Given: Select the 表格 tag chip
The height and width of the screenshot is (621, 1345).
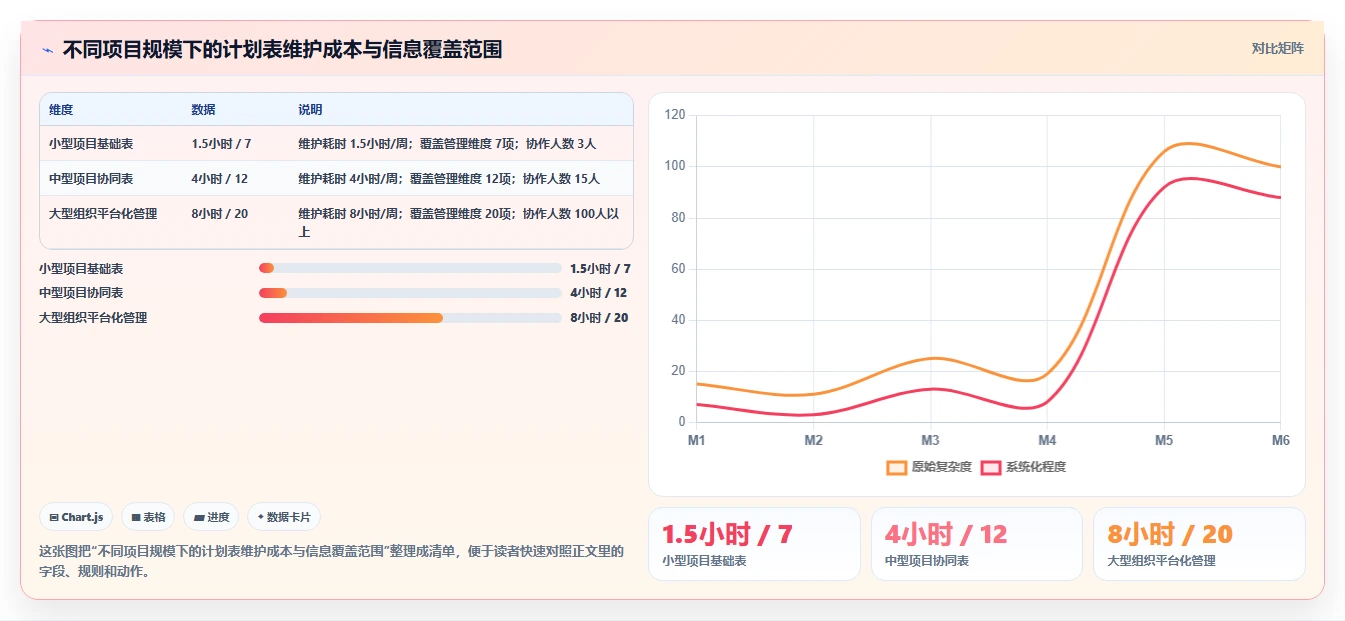Looking at the screenshot, I should (148, 517).
